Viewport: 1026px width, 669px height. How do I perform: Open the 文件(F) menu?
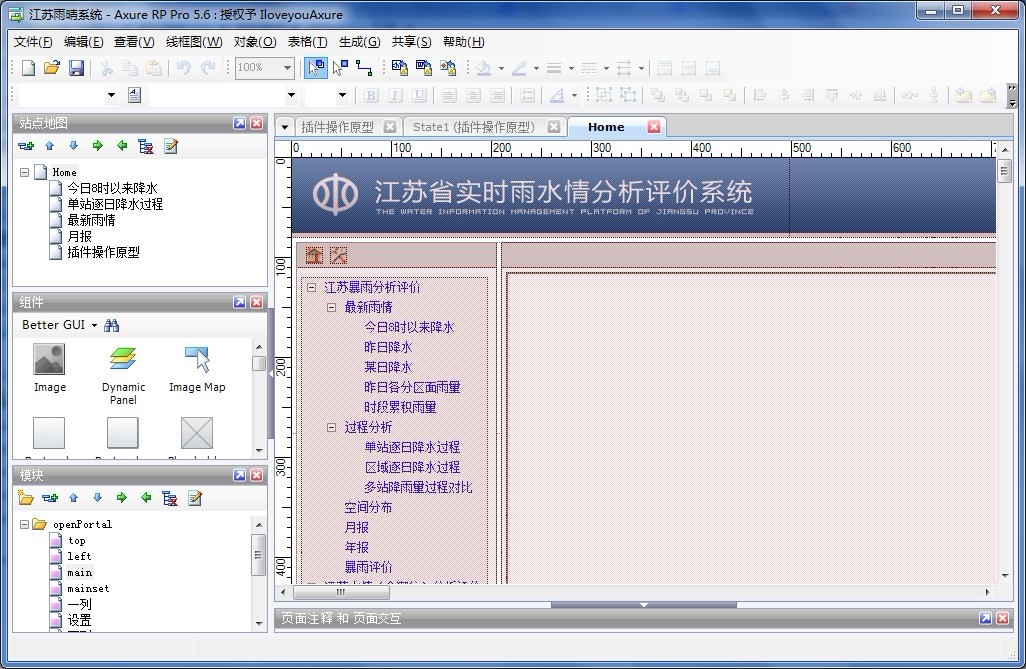click(x=33, y=42)
